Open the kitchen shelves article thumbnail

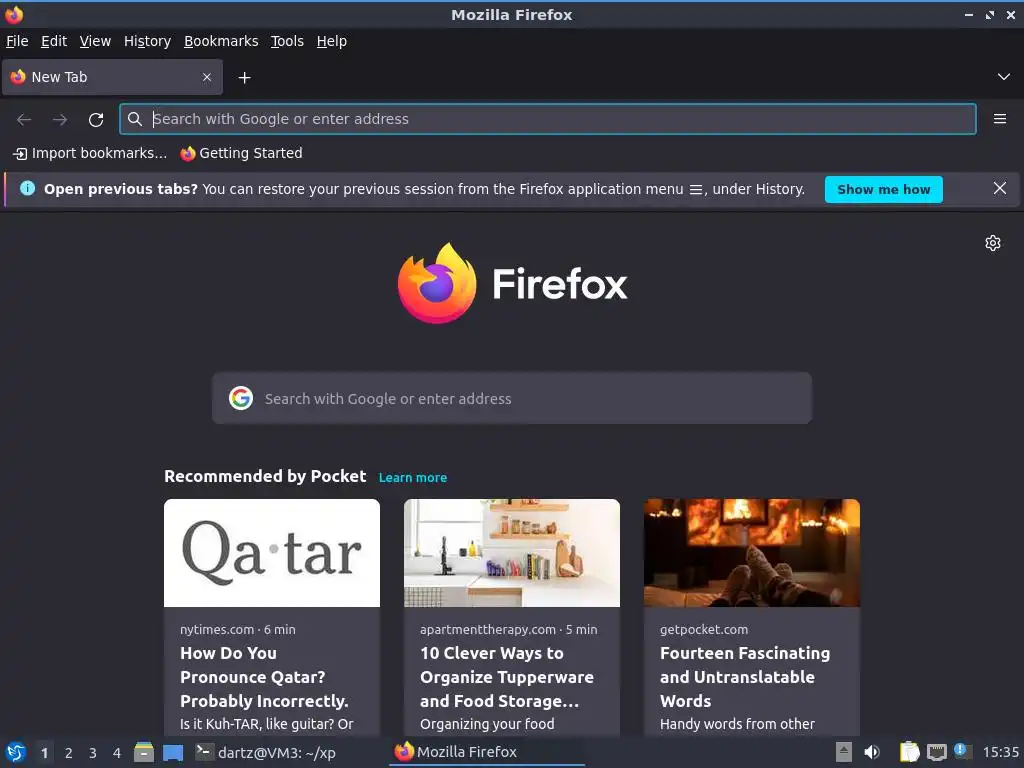pos(512,553)
